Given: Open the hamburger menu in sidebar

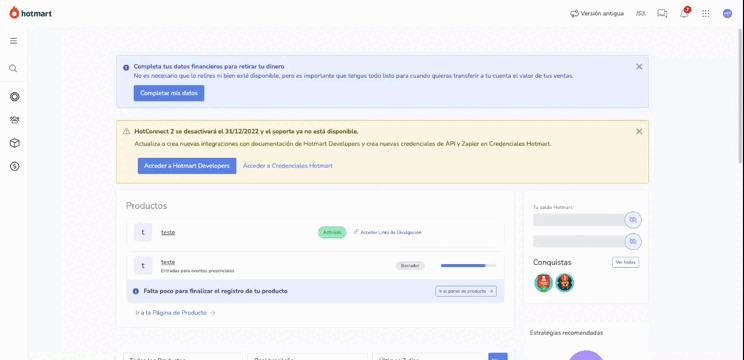Looking at the screenshot, I should click(13, 41).
